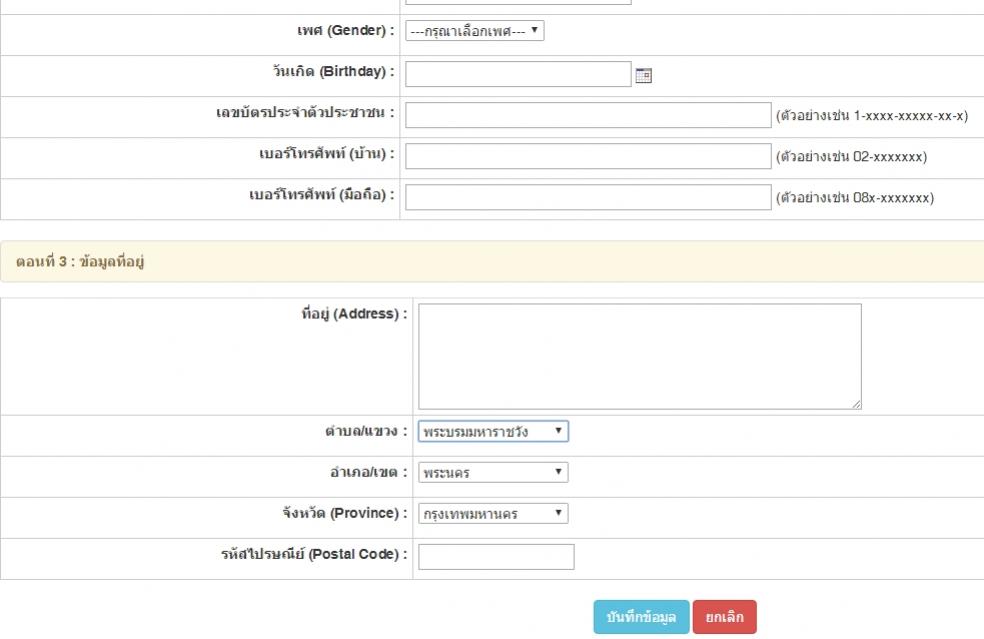The height and width of the screenshot is (639, 984).
Task: Focus the mobile phone (มือถือ) input
Action: pyautogui.click(x=588, y=198)
